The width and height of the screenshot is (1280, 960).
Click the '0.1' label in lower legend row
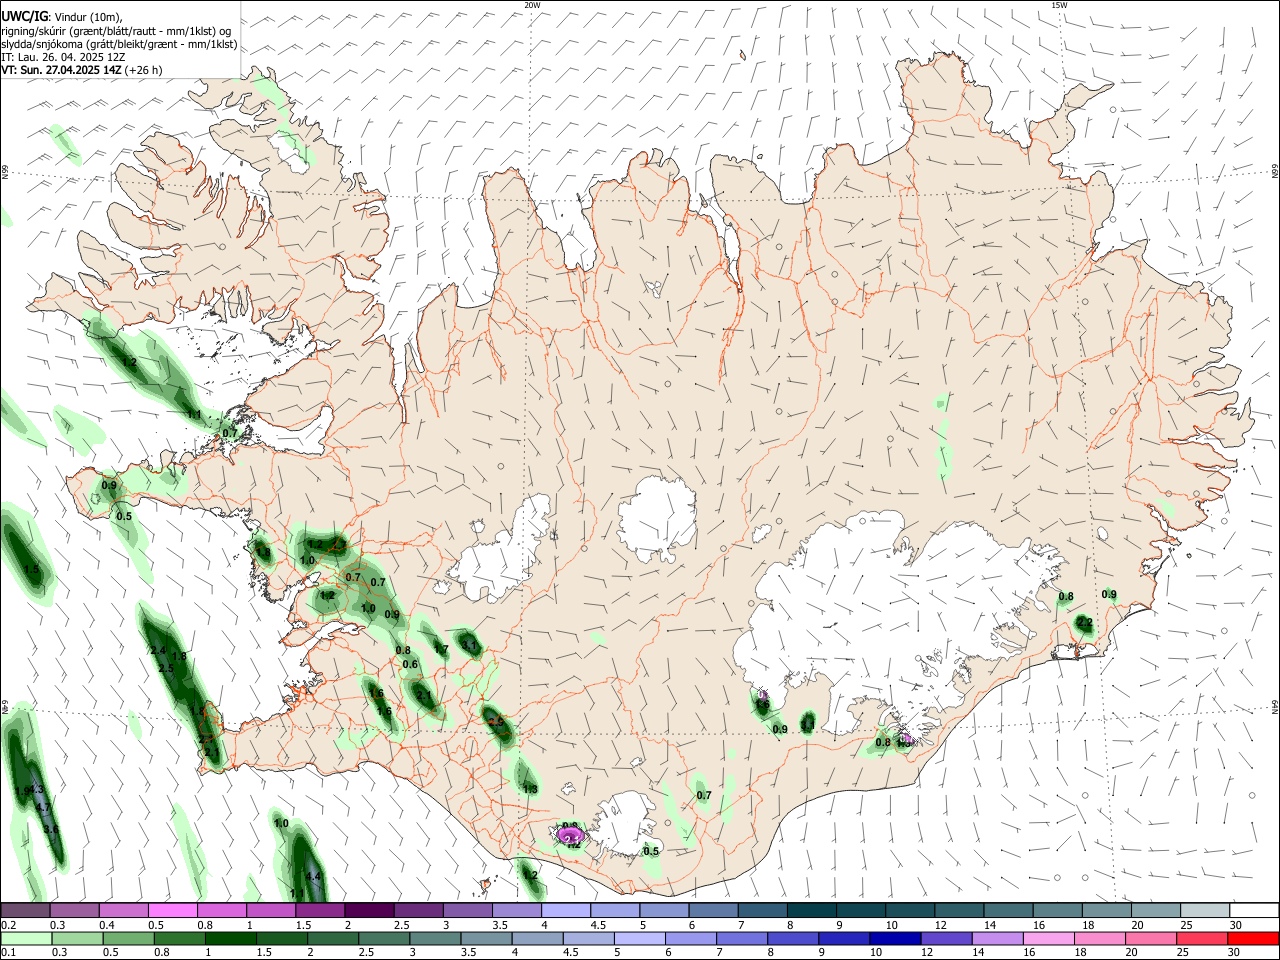tap(8, 953)
